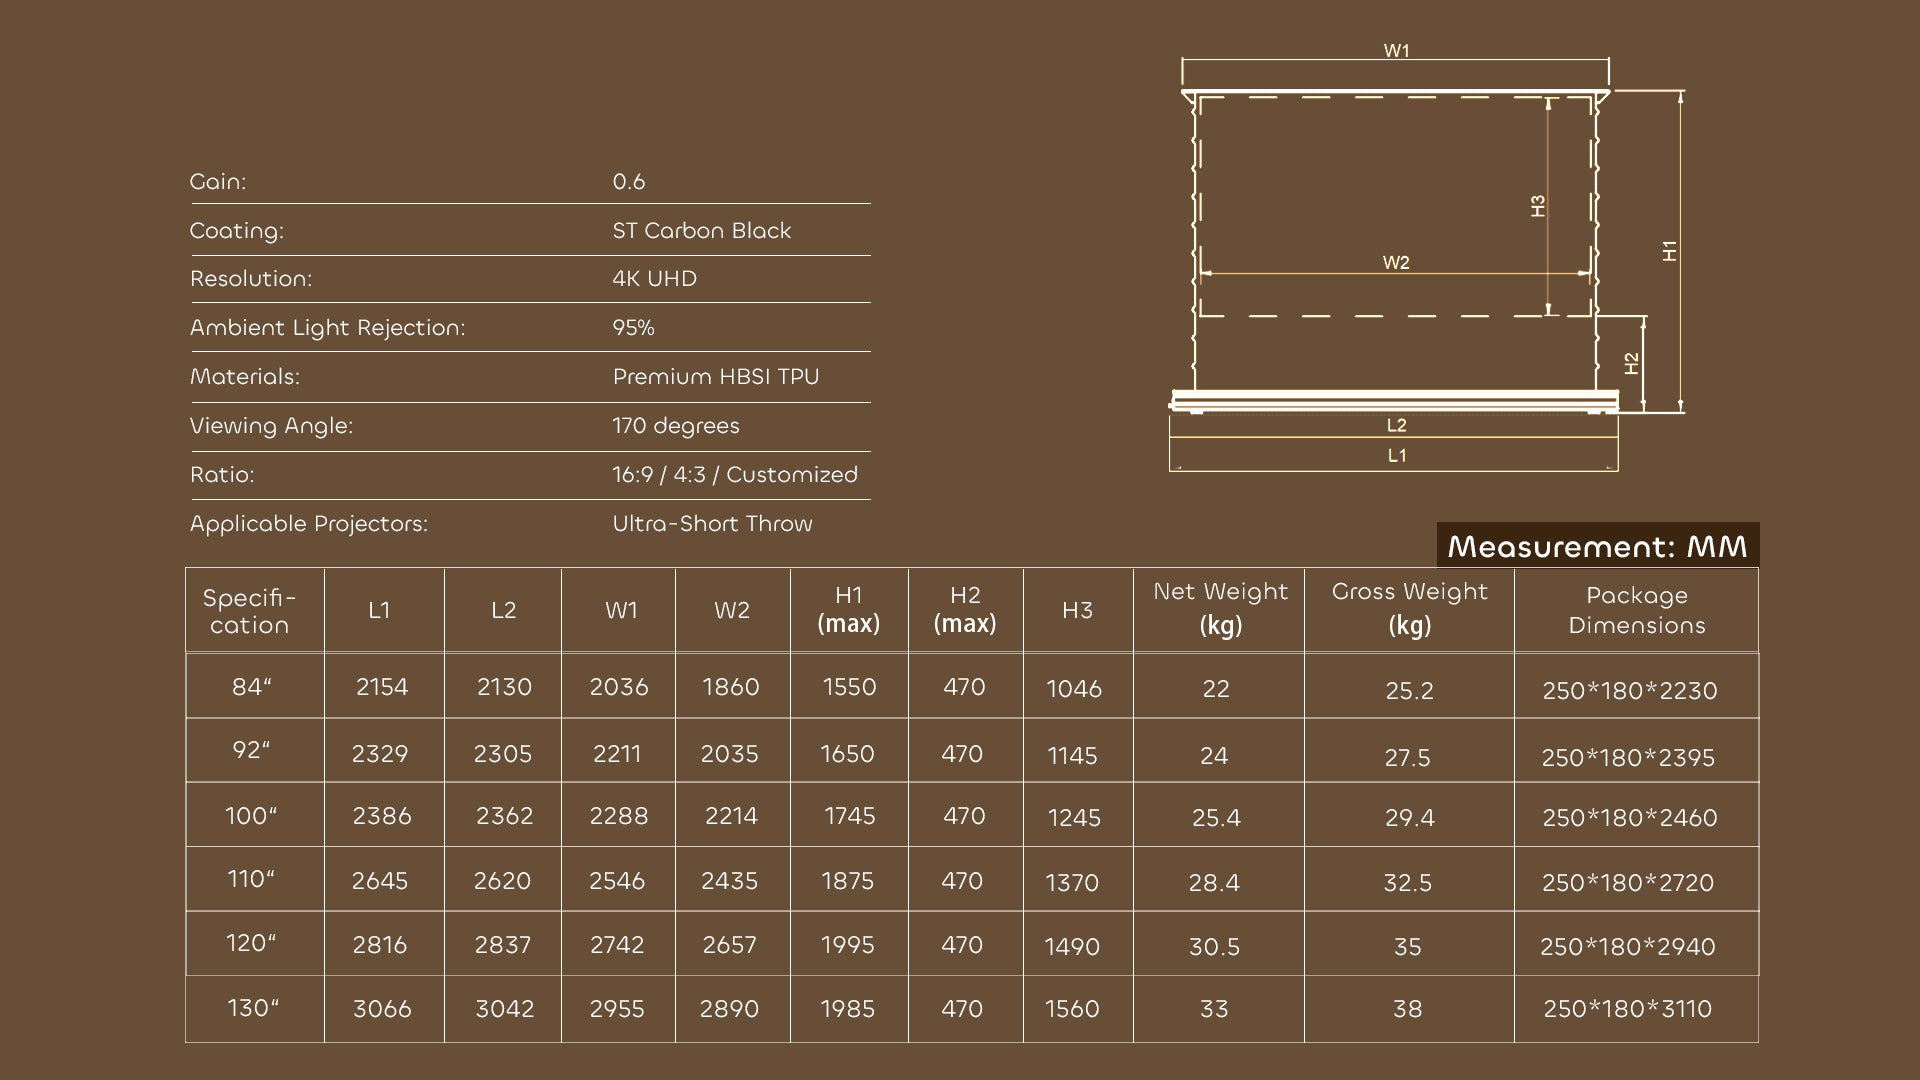Click the Specification column header
Screen dimensions: 1920x1080
pyautogui.click(x=250, y=611)
